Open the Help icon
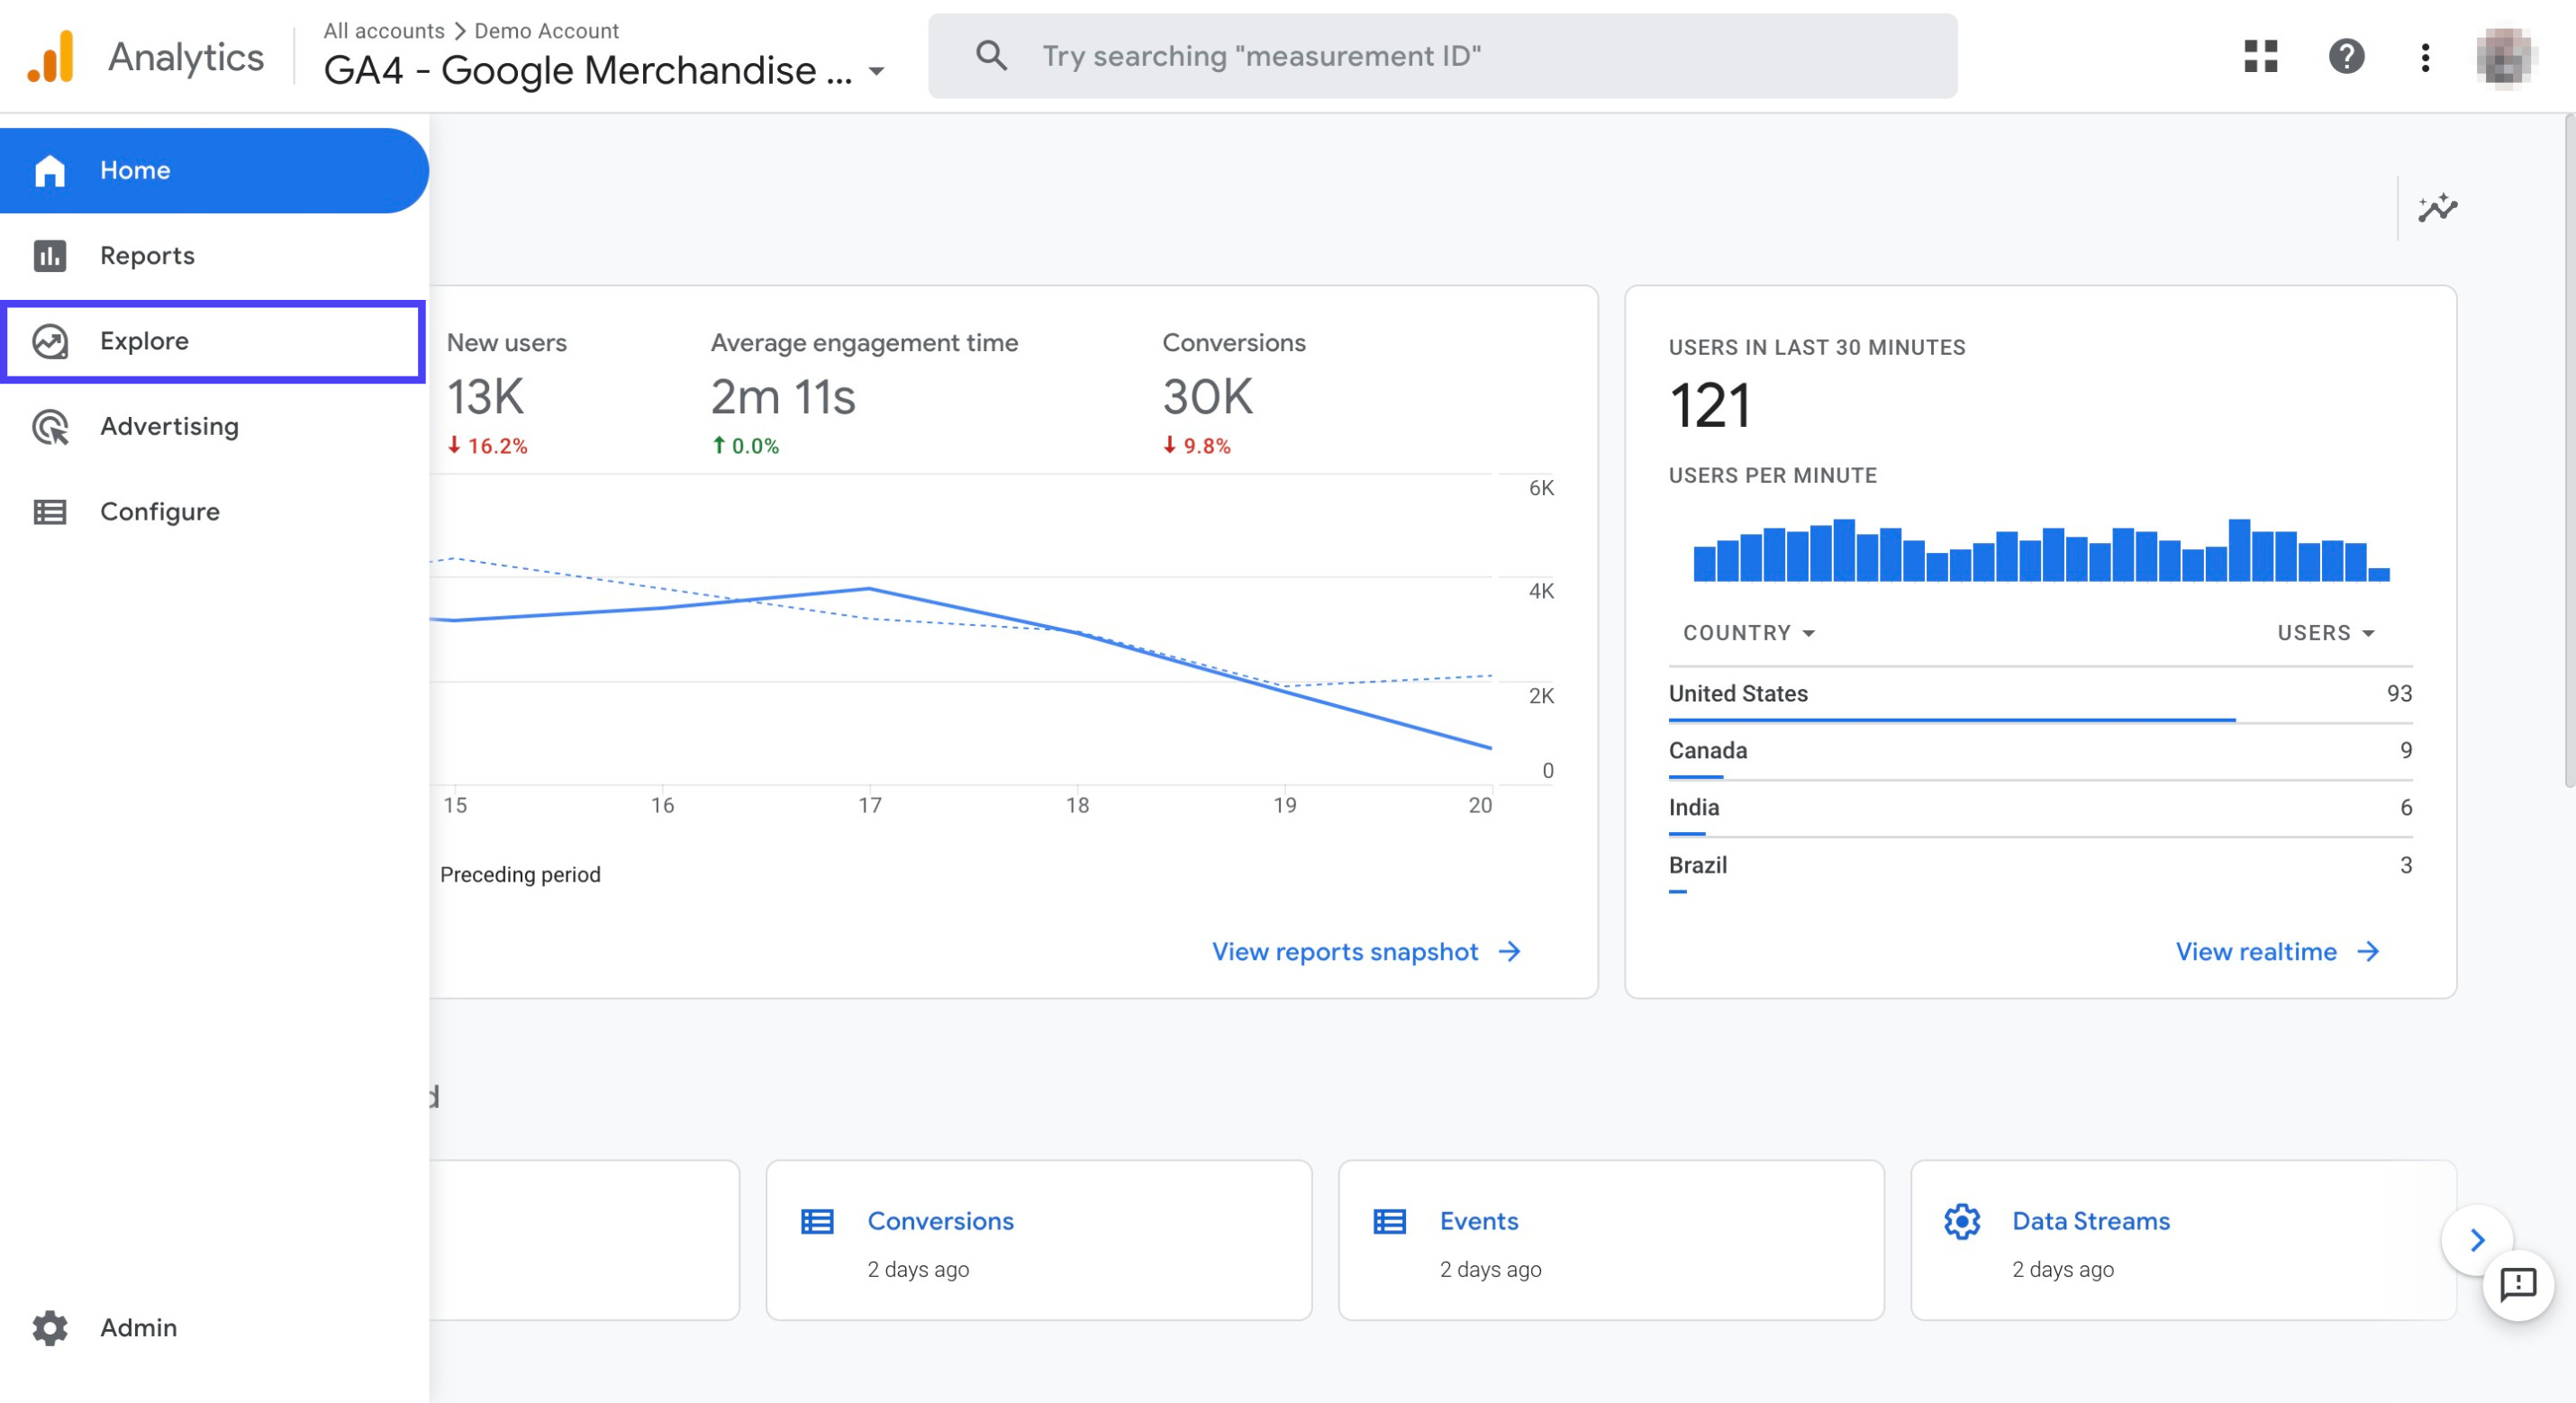Screen dimensions: 2576x1403 [x=2346, y=56]
